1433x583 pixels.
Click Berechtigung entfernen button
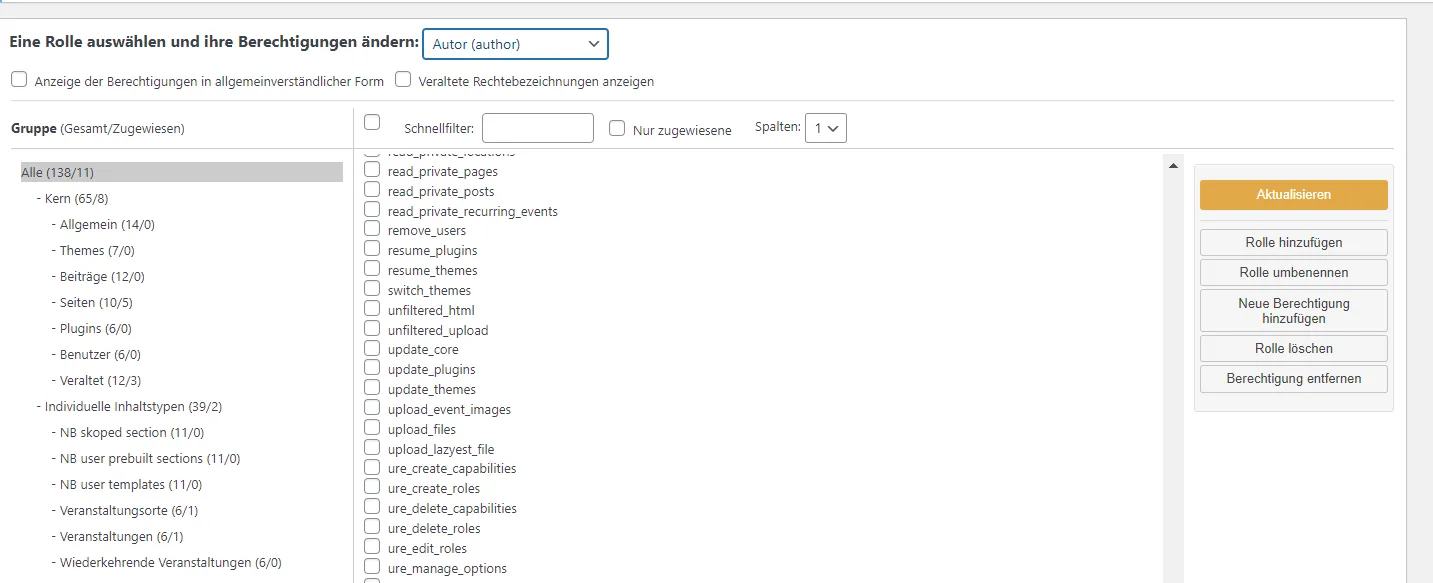tap(1293, 379)
